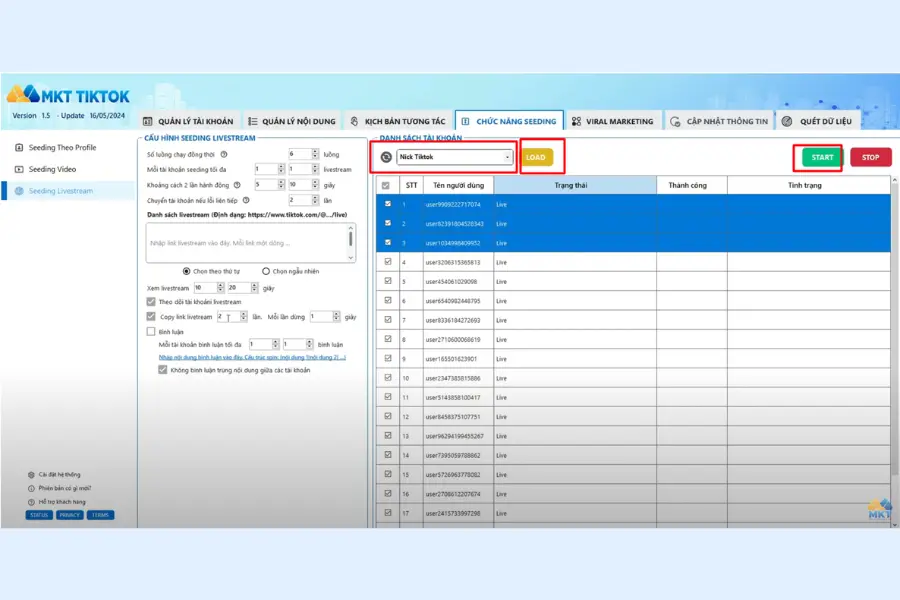Click the Tên người dùng column header
This screenshot has height=600, width=900.
point(459,185)
